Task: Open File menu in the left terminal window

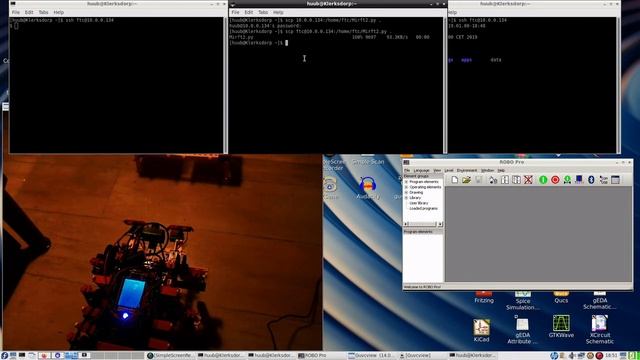Action: pos(16,12)
